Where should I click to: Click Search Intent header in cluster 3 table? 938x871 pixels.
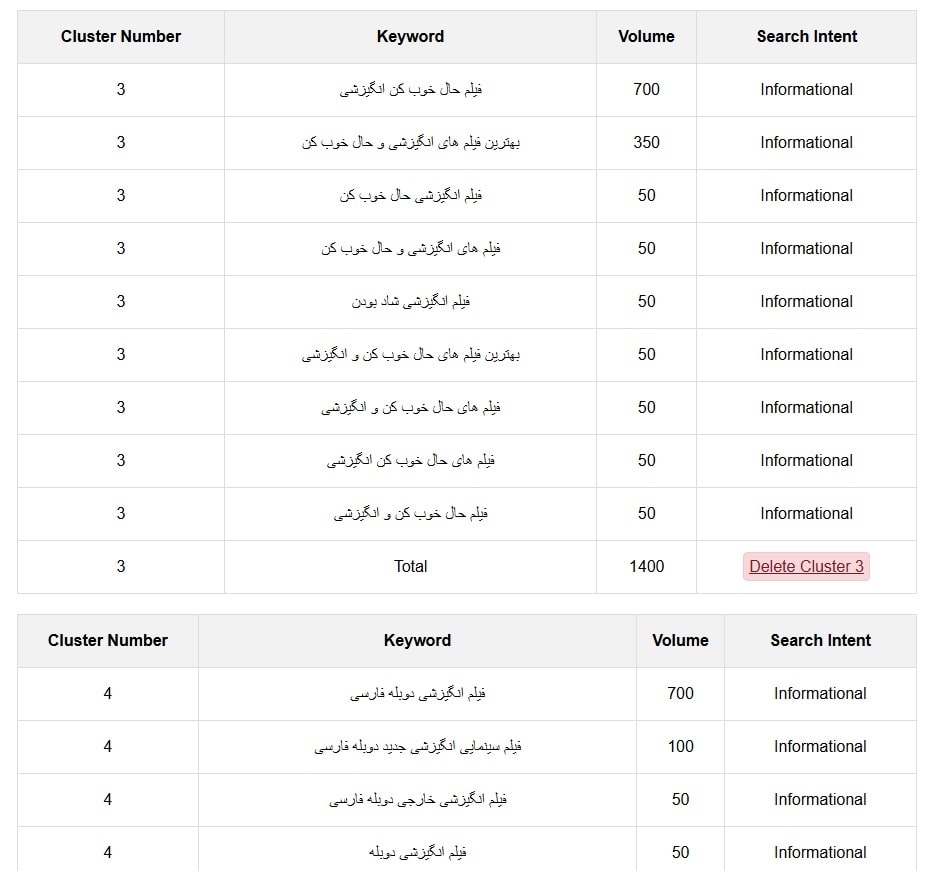tap(806, 37)
